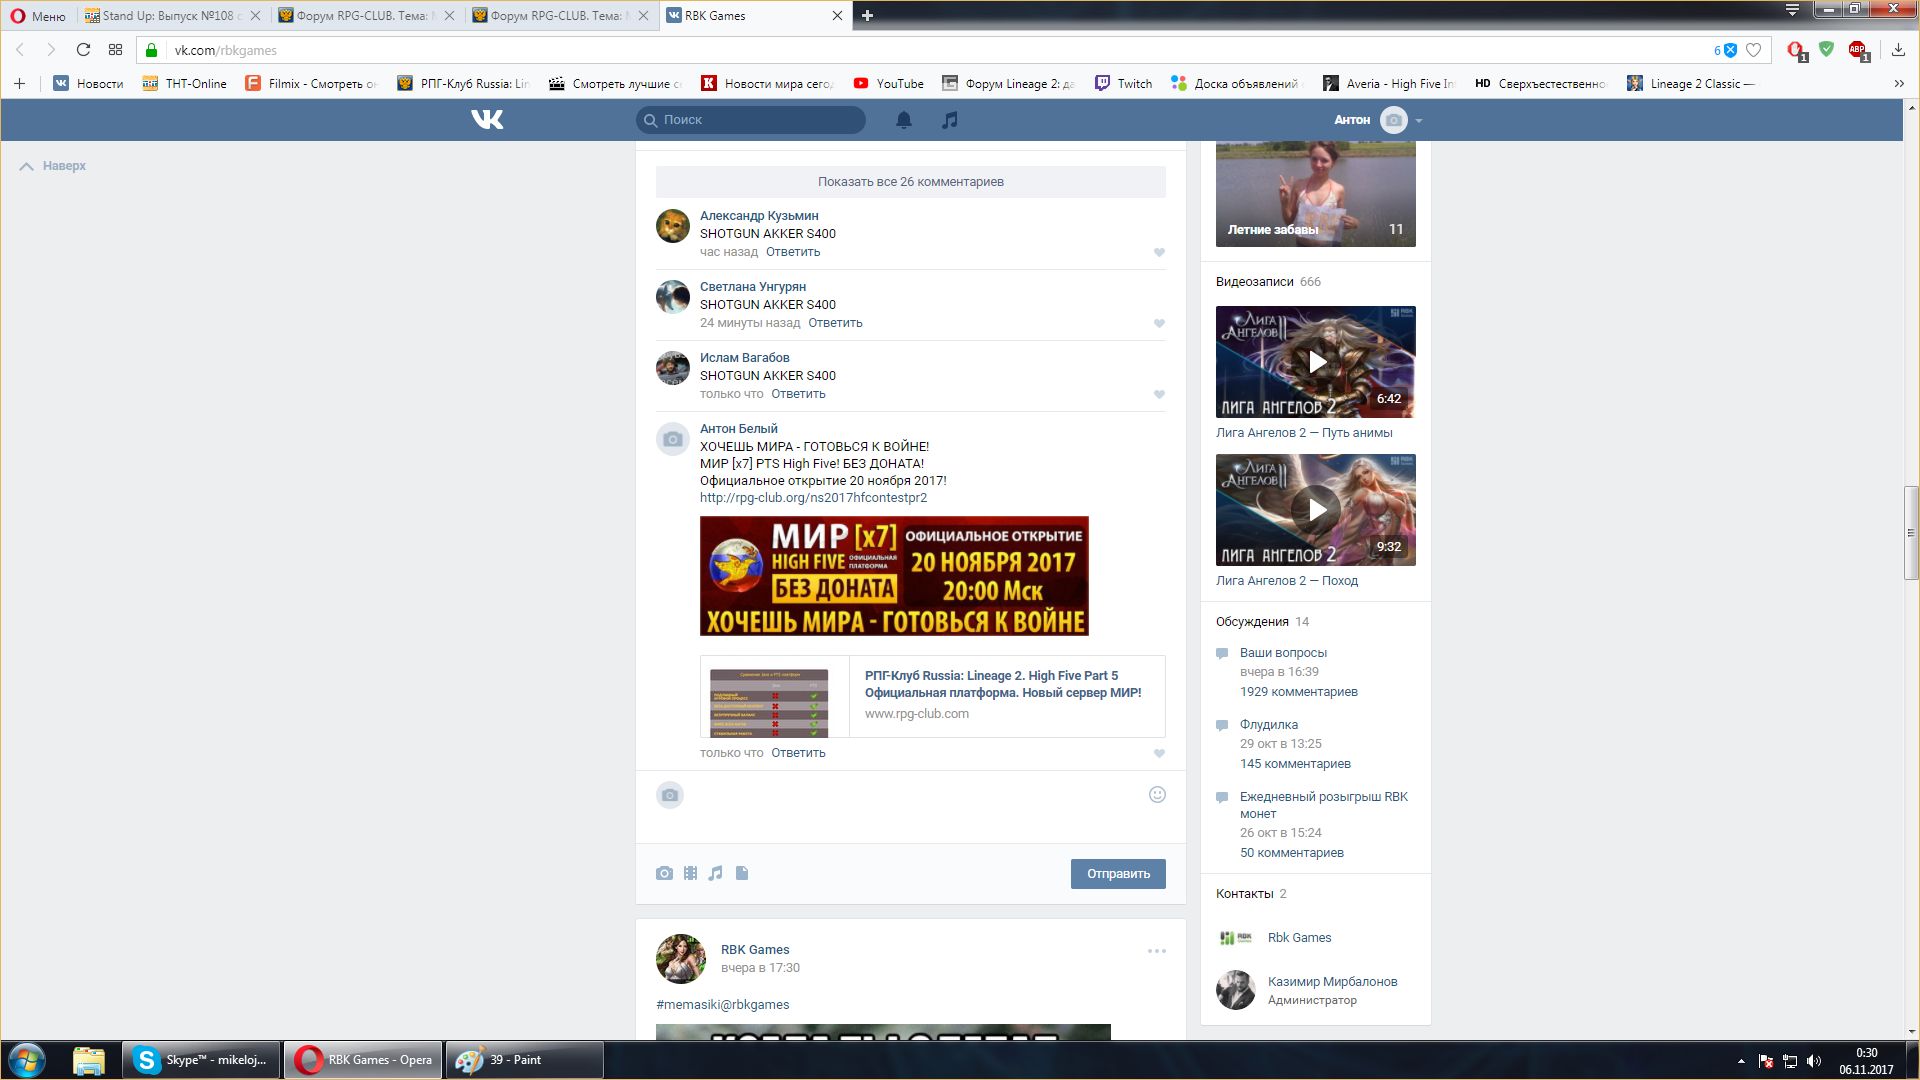
Task: Open Александр Кузьмин's profile name
Action: [759, 216]
